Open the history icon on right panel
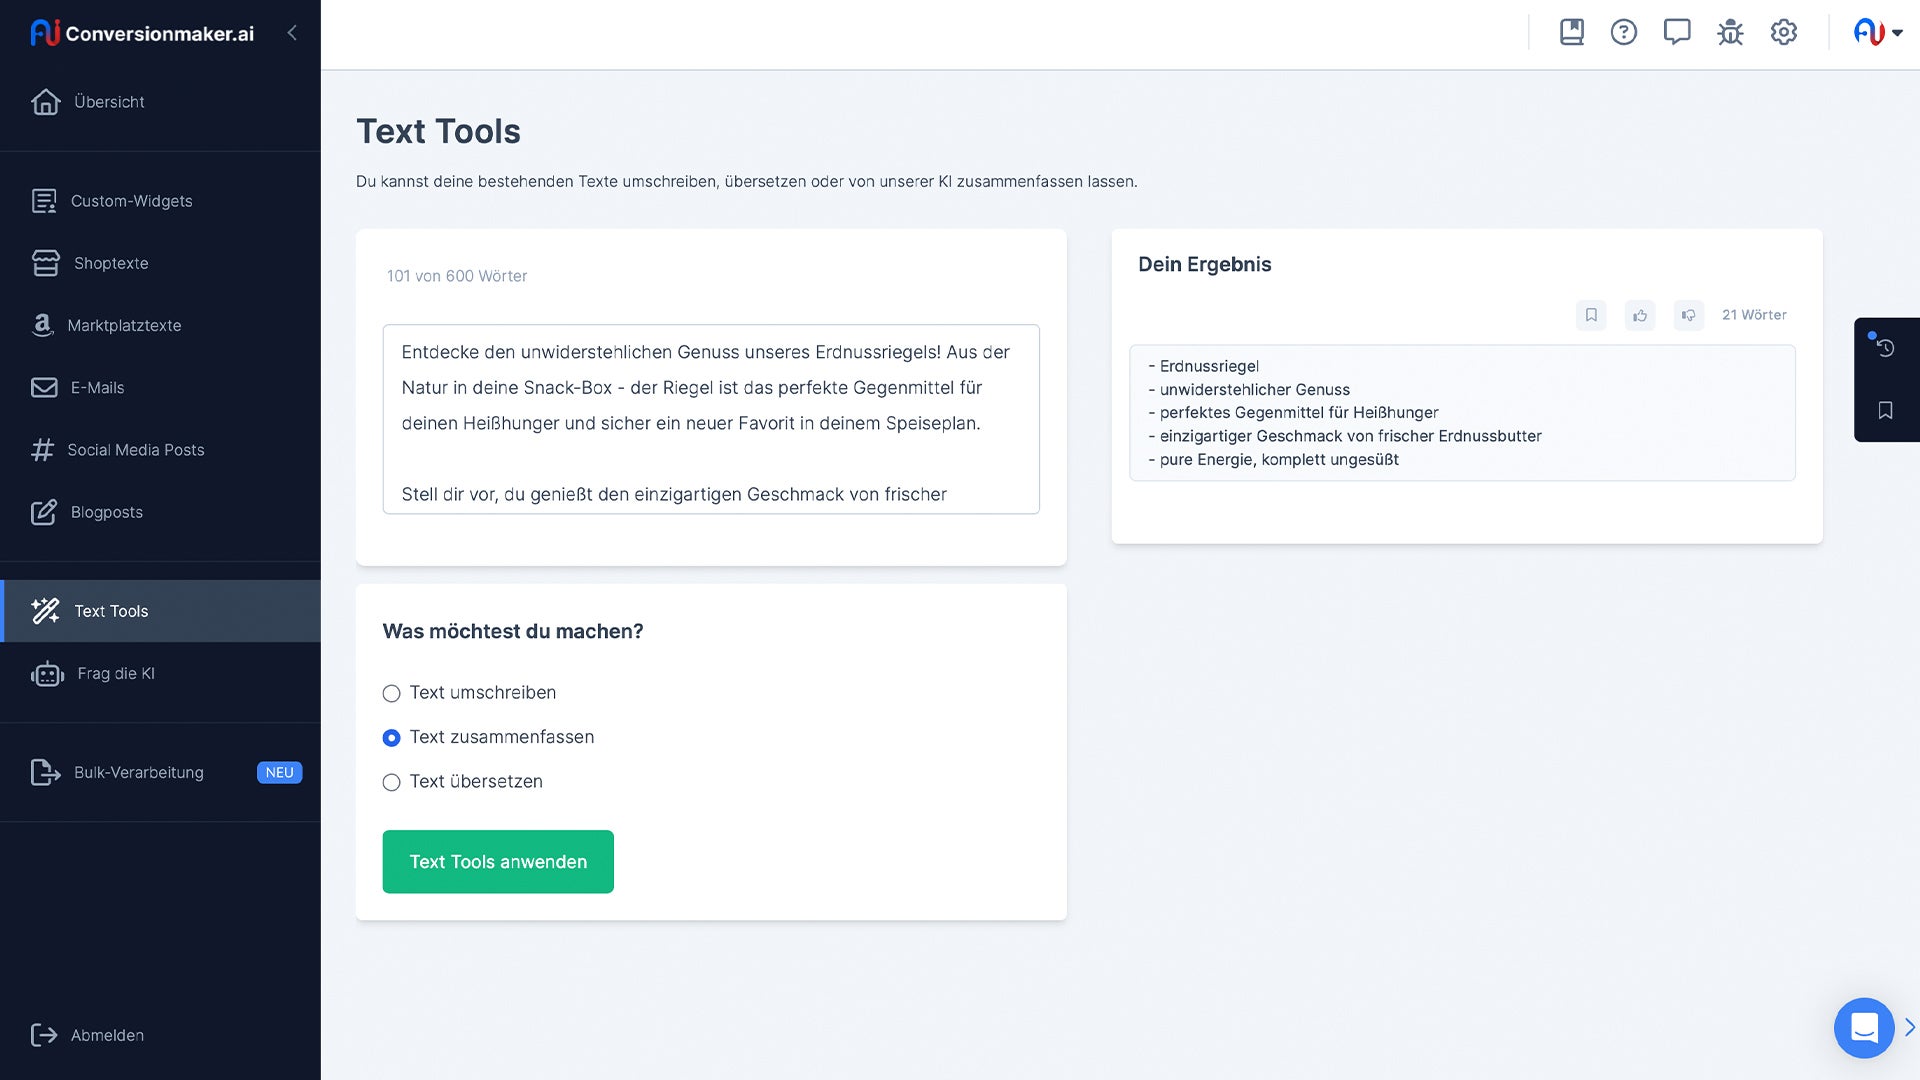This screenshot has height=1080, width=1920. click(1885, 347)
